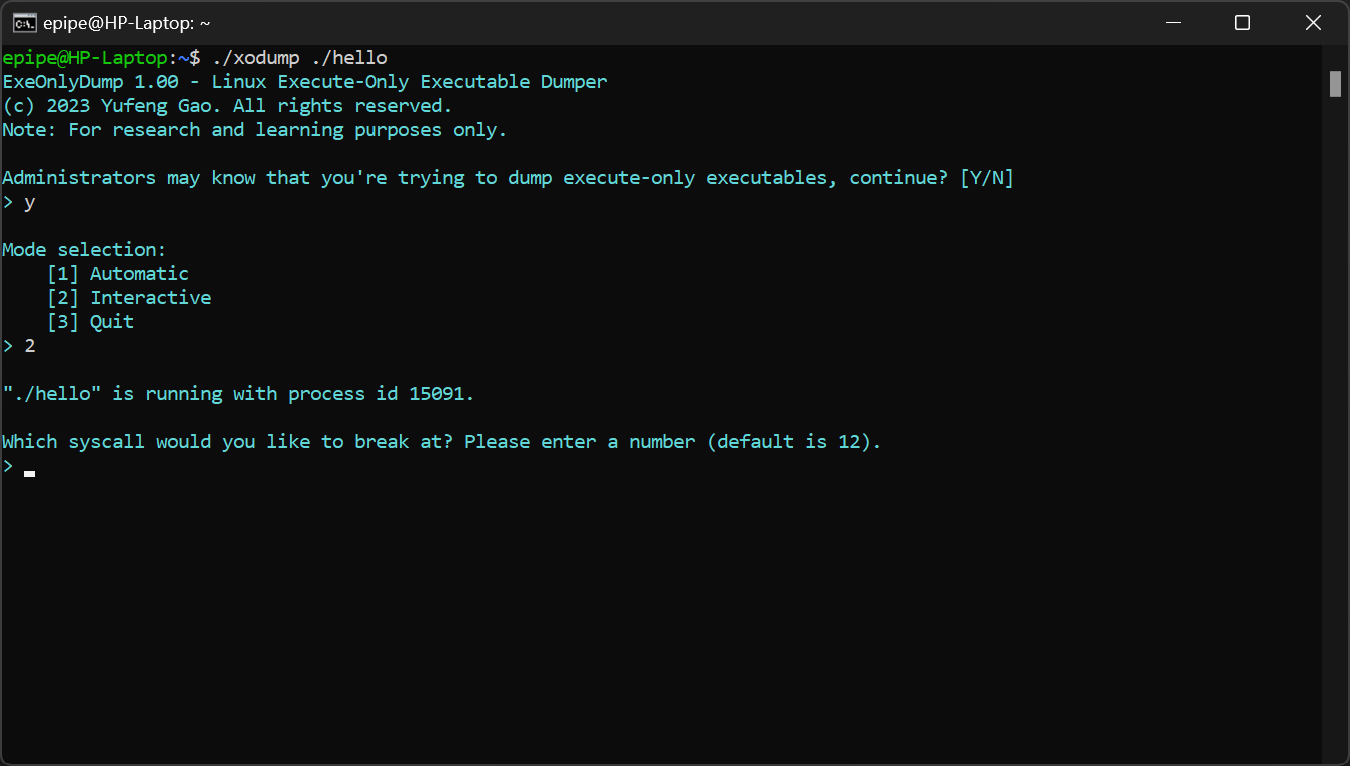Click the "[3] Quit" mode option text
The height and width of the screenshot is (766, 1350).
tap(90, 322)
